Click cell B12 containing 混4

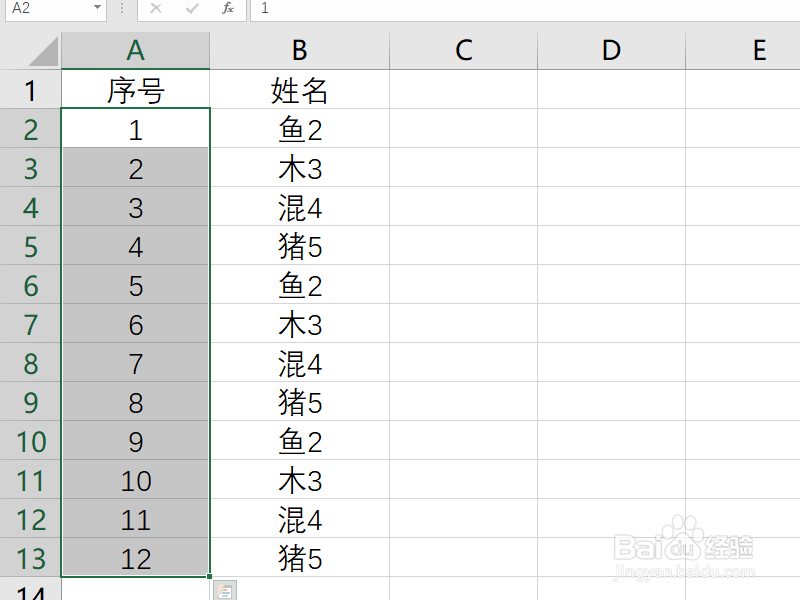(299, 519)
